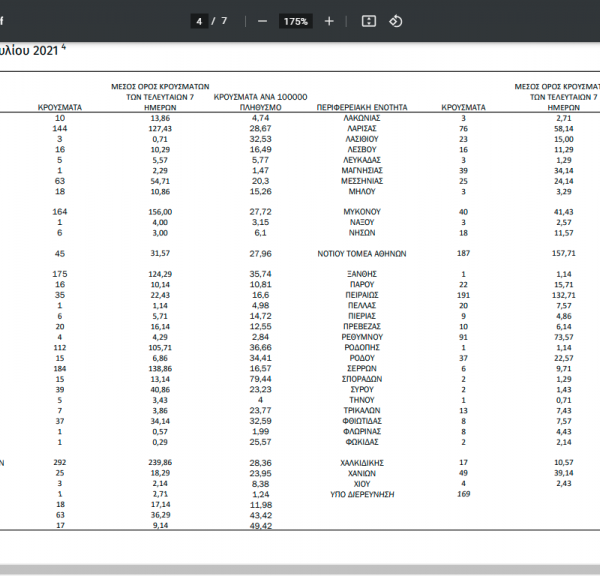Select the text ΛΑΚΩΝΙΑΣ
Screen dimensions: 600x576
(x=362, y=118)
